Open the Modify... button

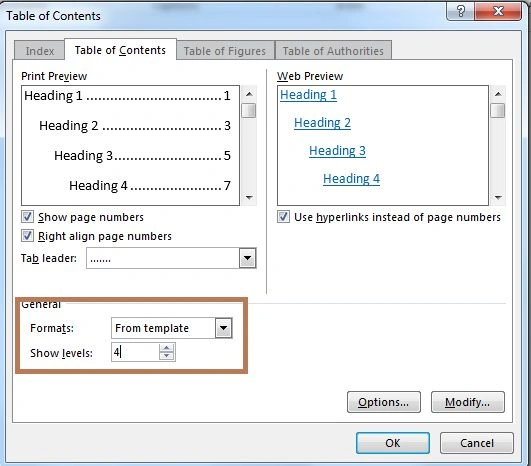point(468,402)
